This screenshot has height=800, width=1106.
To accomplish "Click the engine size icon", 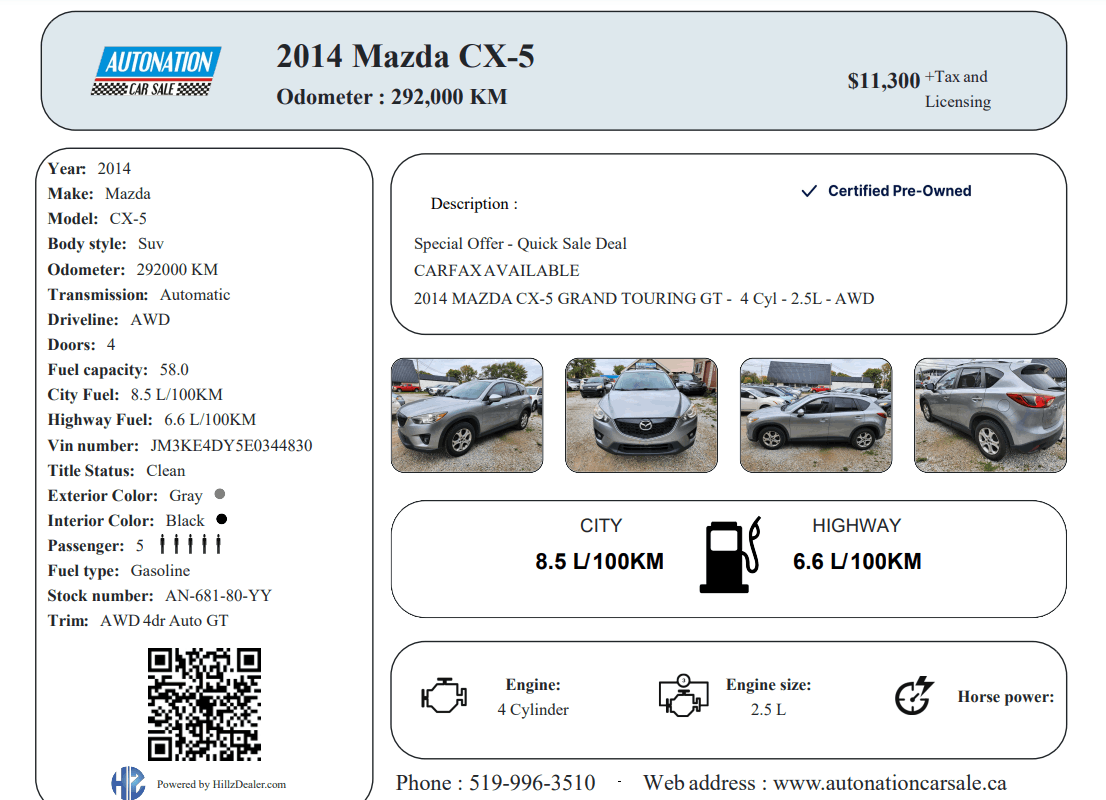I will pyautogui.click(x=683, y=696).
